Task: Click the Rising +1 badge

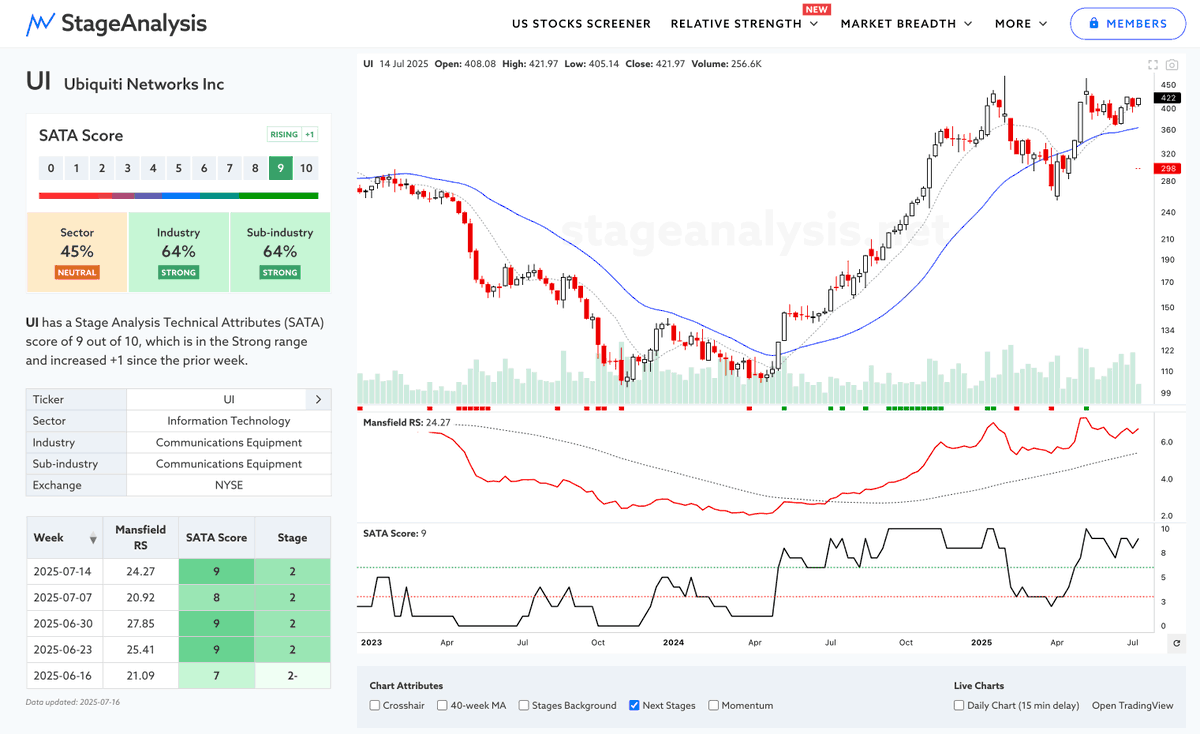Action: [x=292, y=135]
